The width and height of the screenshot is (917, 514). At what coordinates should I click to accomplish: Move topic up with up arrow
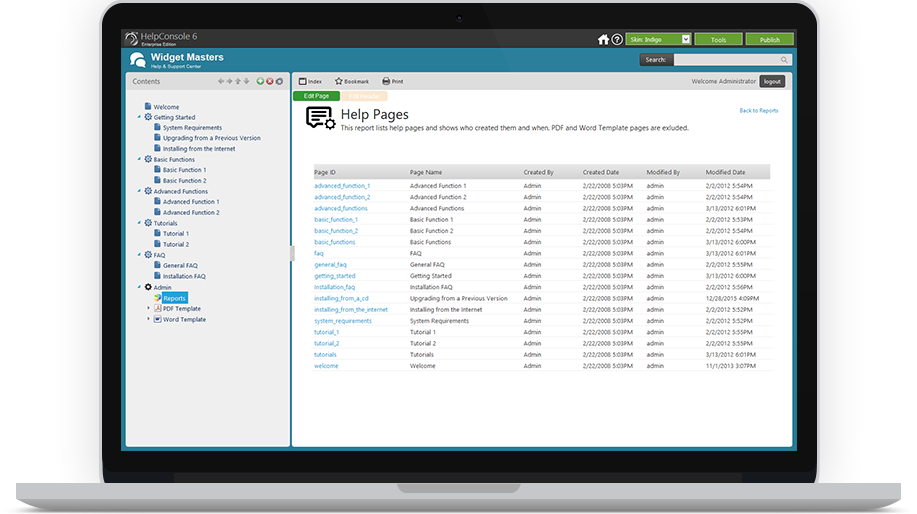pyautogui.click(x=238, y=81)
